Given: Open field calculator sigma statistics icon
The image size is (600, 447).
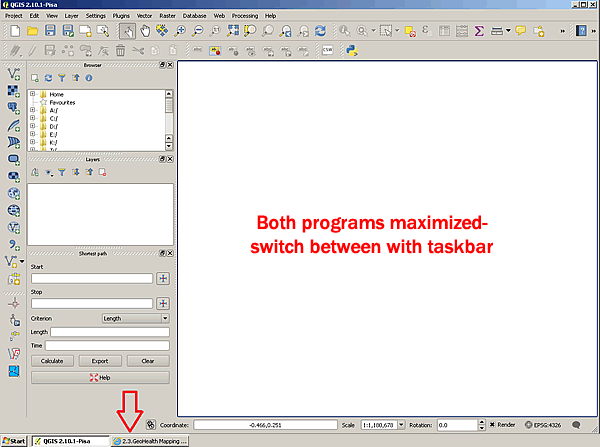Looking at the screenshot, I should click(479, 31).
